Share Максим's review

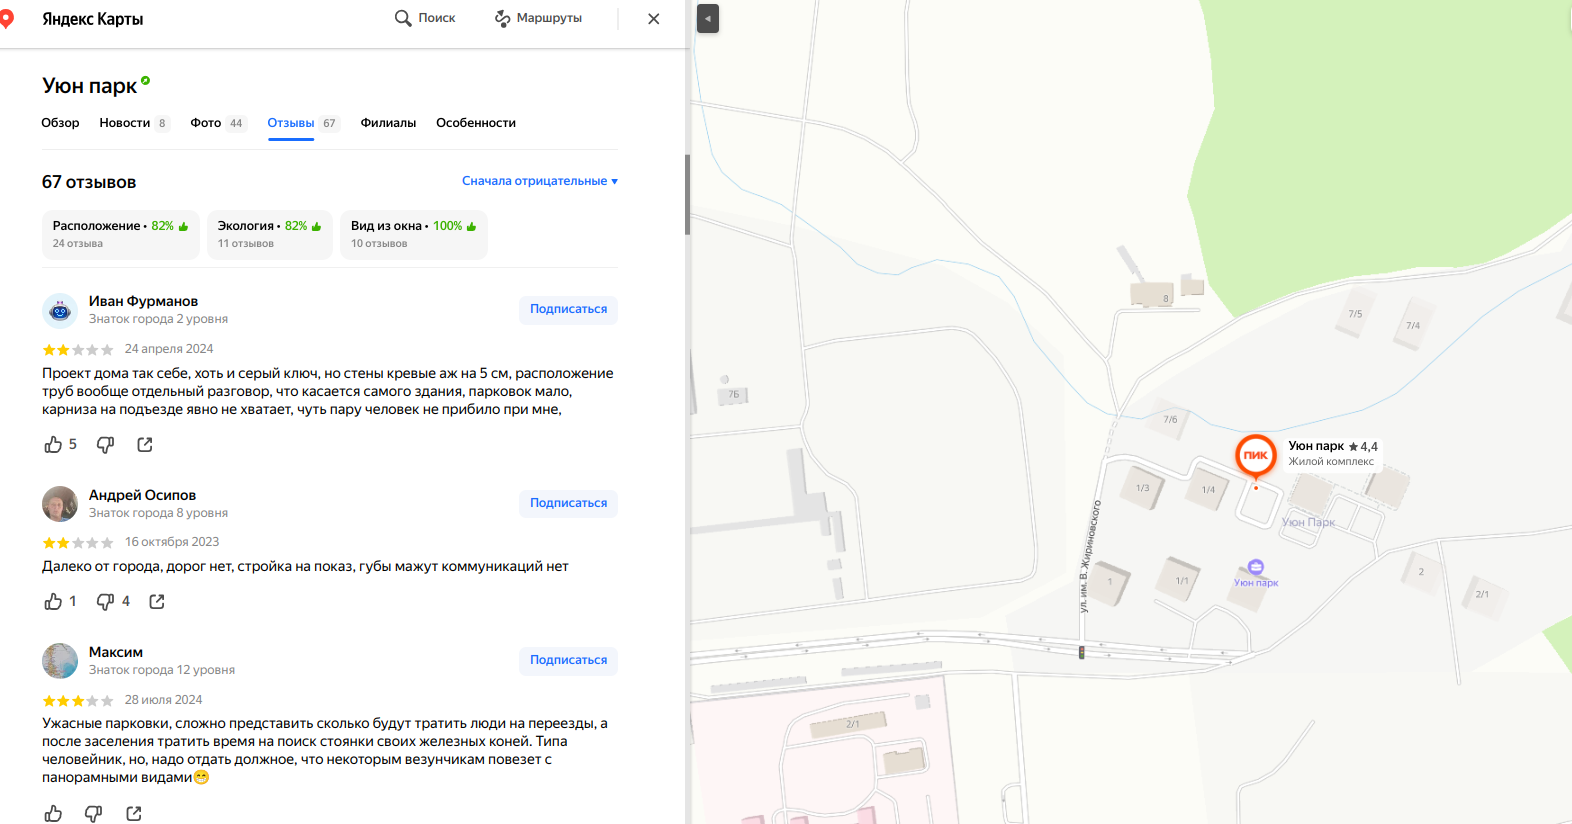pos(134,814)
